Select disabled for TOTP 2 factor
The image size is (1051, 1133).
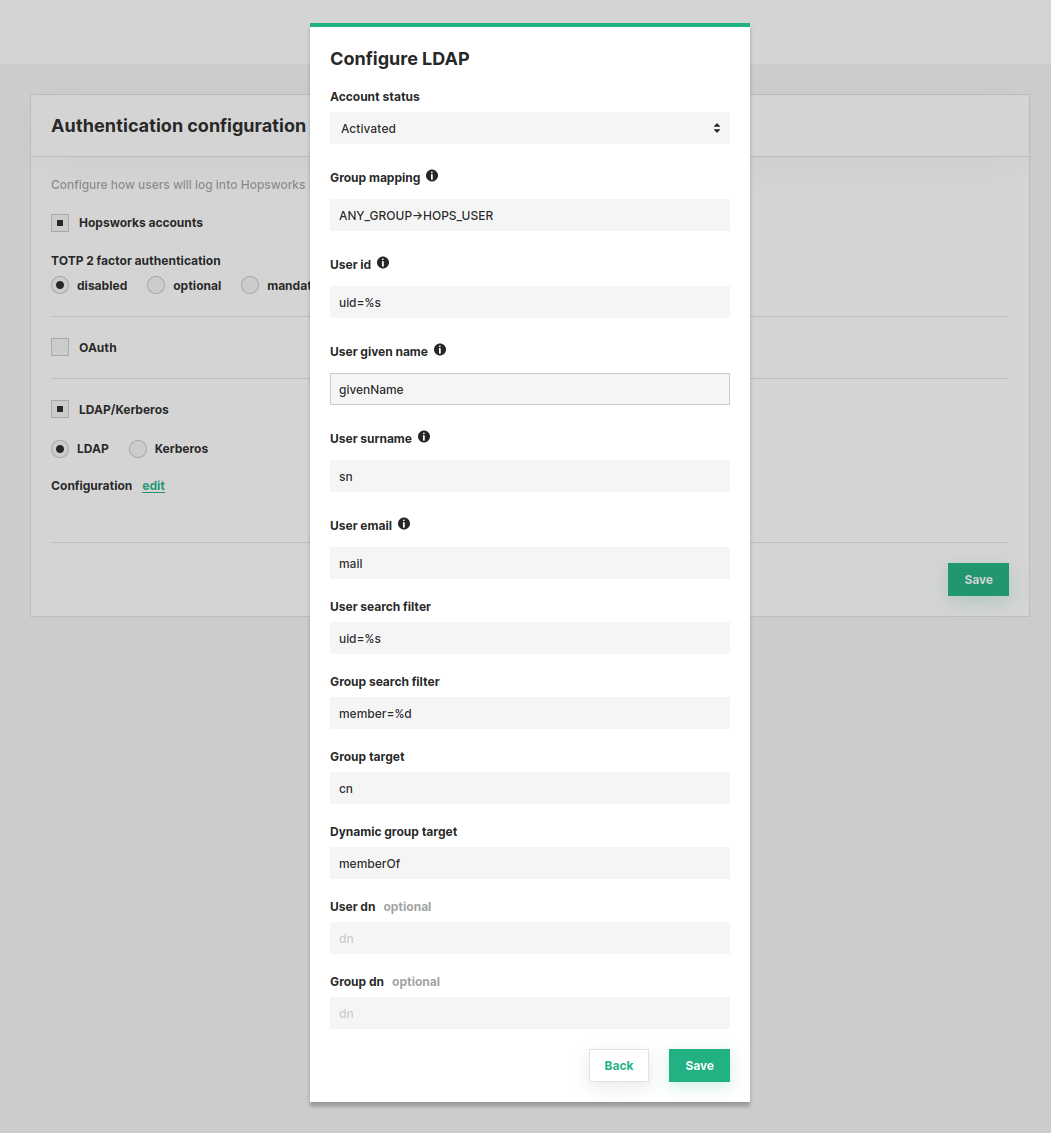click(60, 285)
